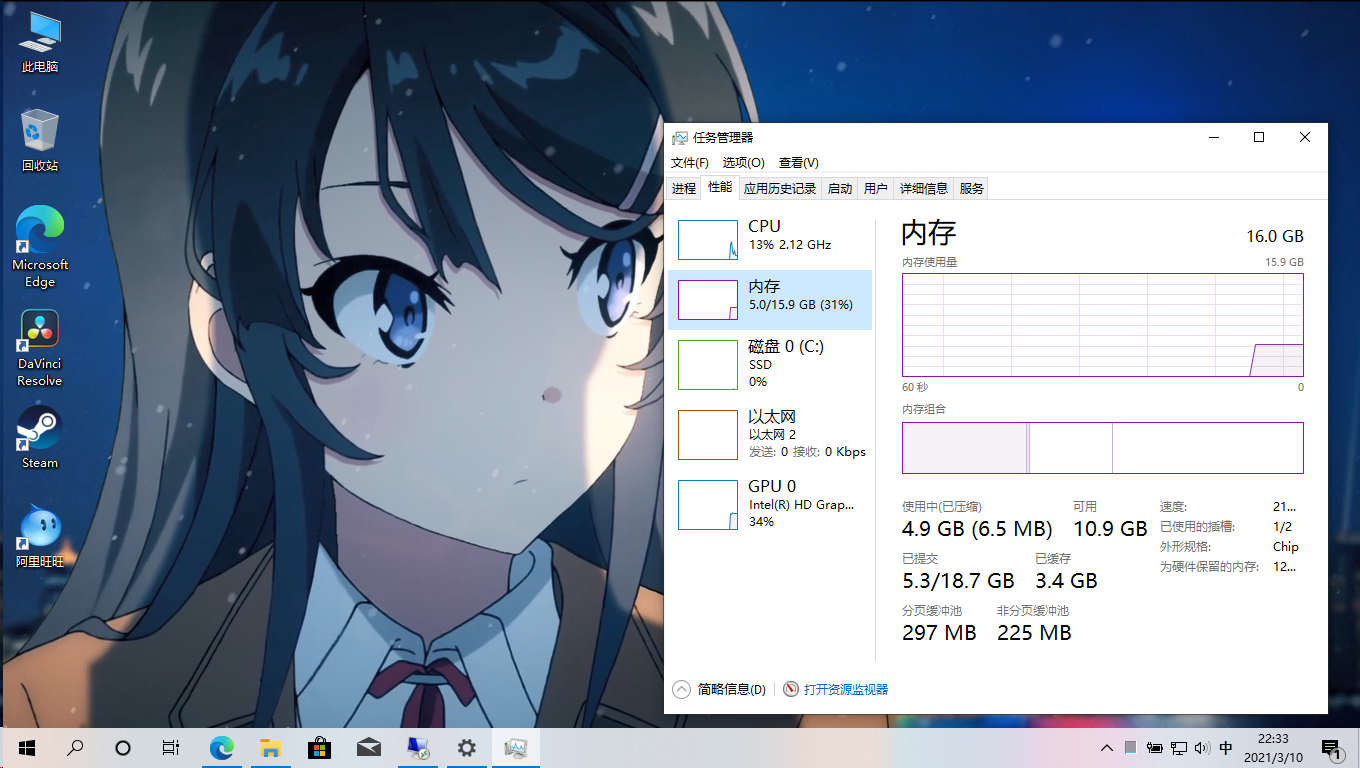This screenshot has height=768, width=1360.
Task: Select the 内存 memory entry in sidebar
Action: pyautogui.click(x=770, y=300)
